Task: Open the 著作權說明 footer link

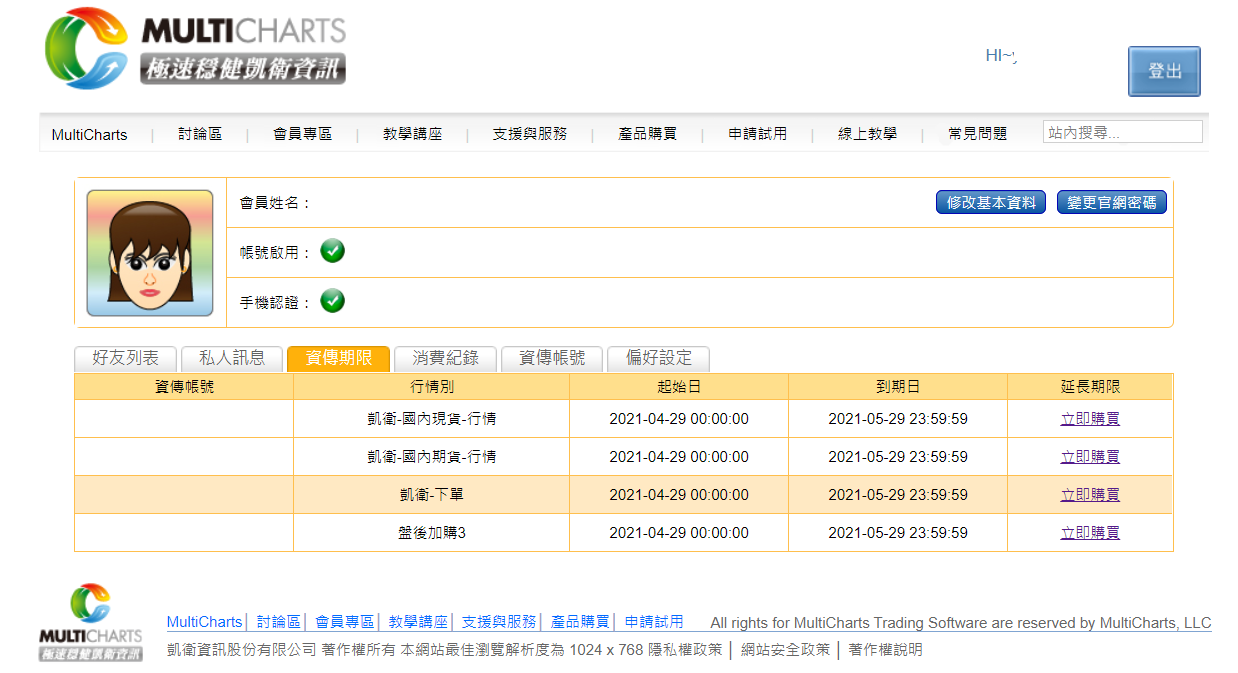Action: (x=885, y=650)
